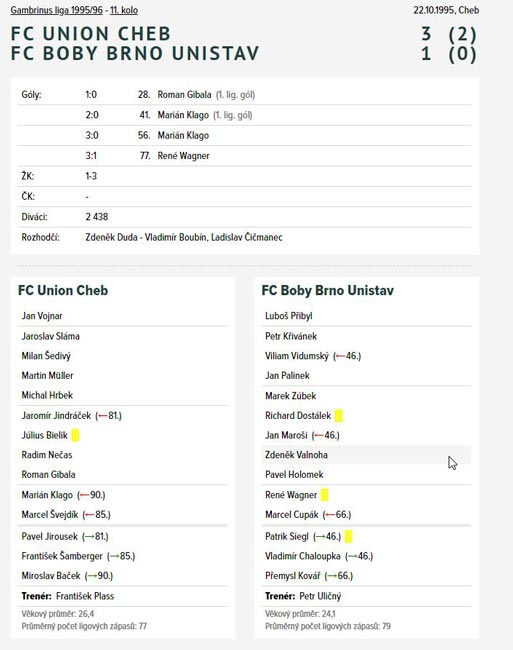Open the Gambrinus liga 1995/96 link
This screenshot has width=513, height=650.
[56, 10]
